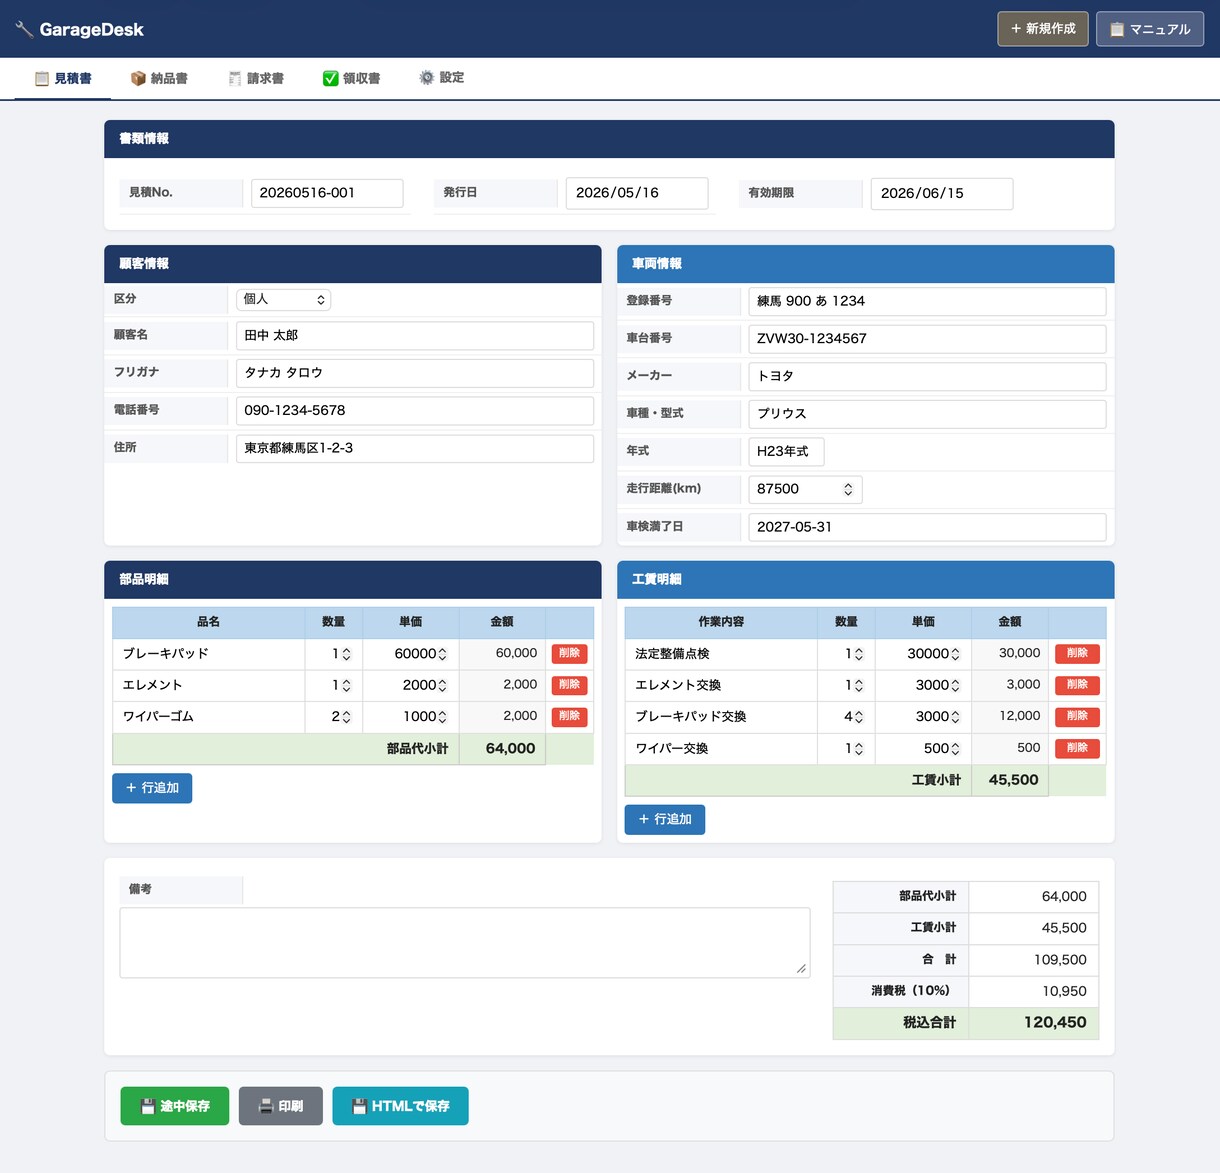Click the disk icon on HTMLで保存
The image size is (1220, 1173).
coord(360,1106)
